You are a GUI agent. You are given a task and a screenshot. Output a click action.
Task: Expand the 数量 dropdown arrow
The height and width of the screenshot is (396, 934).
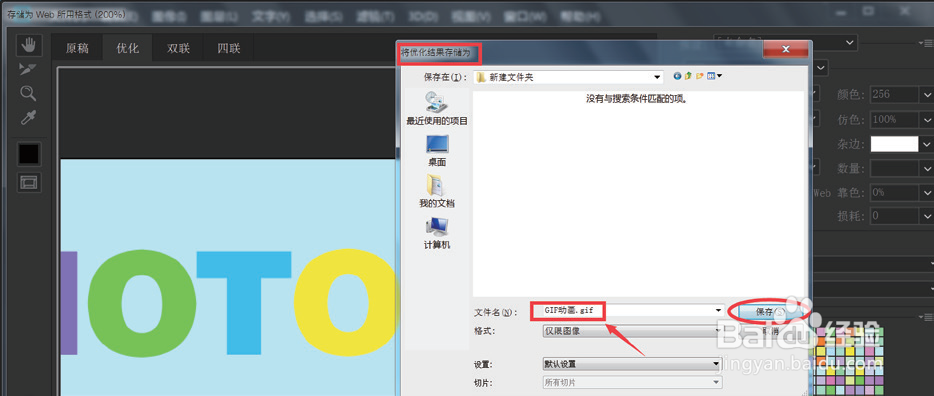(926, 169)
